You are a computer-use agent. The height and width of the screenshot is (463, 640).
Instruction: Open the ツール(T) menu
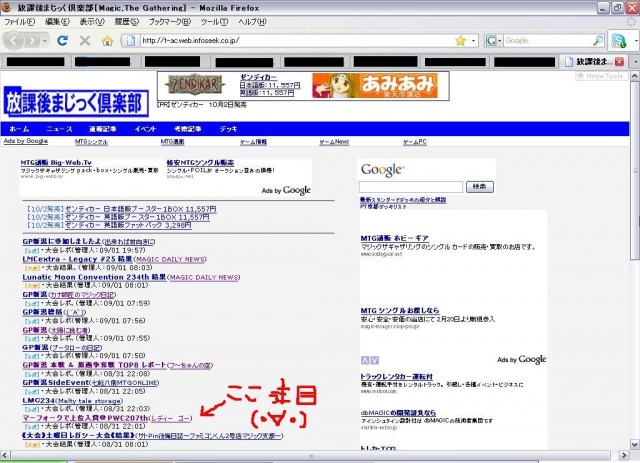(214, 22)
